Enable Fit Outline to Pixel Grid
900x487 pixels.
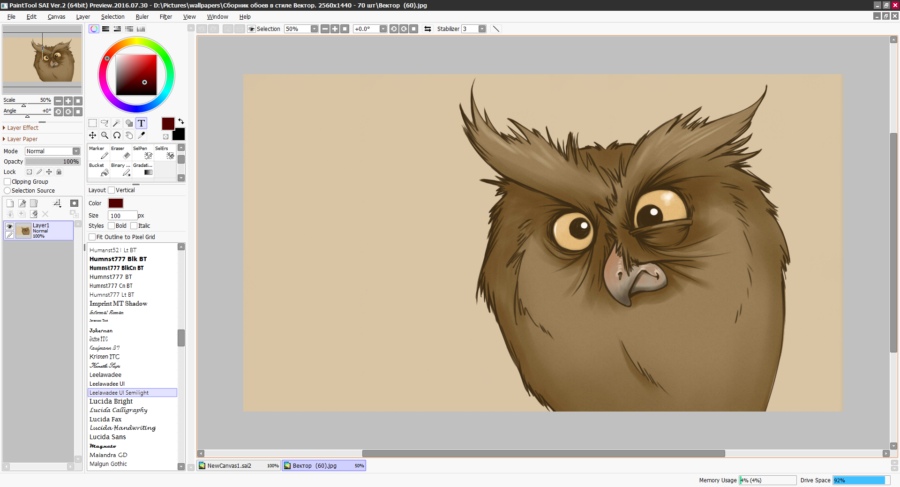[x=92, y=237]
